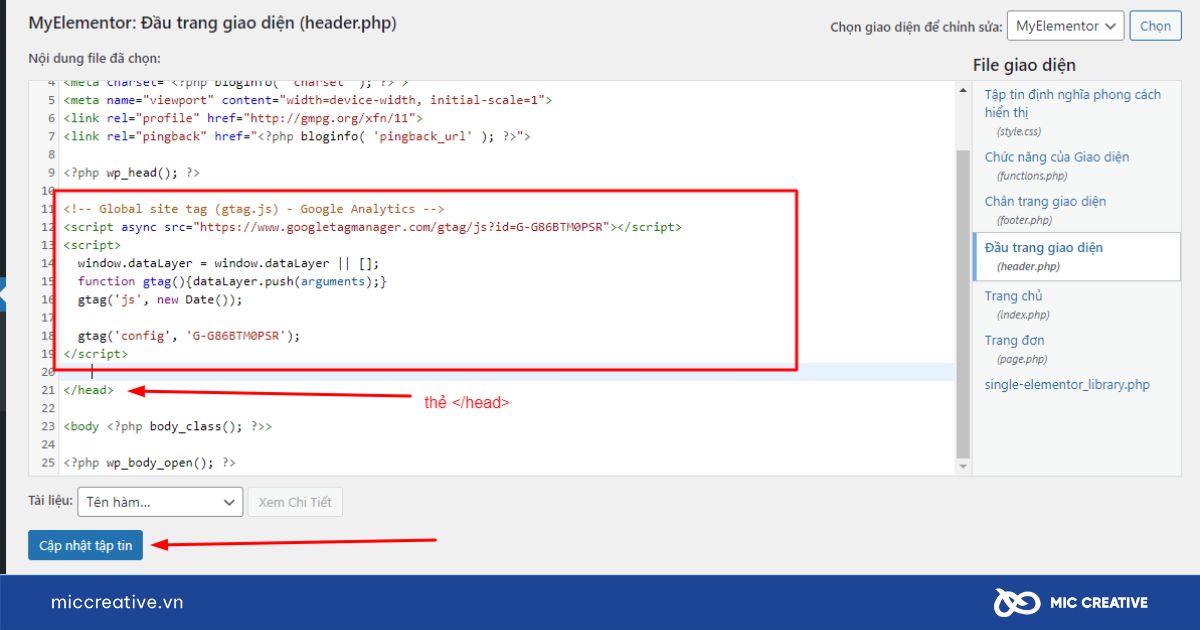Click the </head> tag on line 21
1200x630 pixels.
tap(88, 390)
